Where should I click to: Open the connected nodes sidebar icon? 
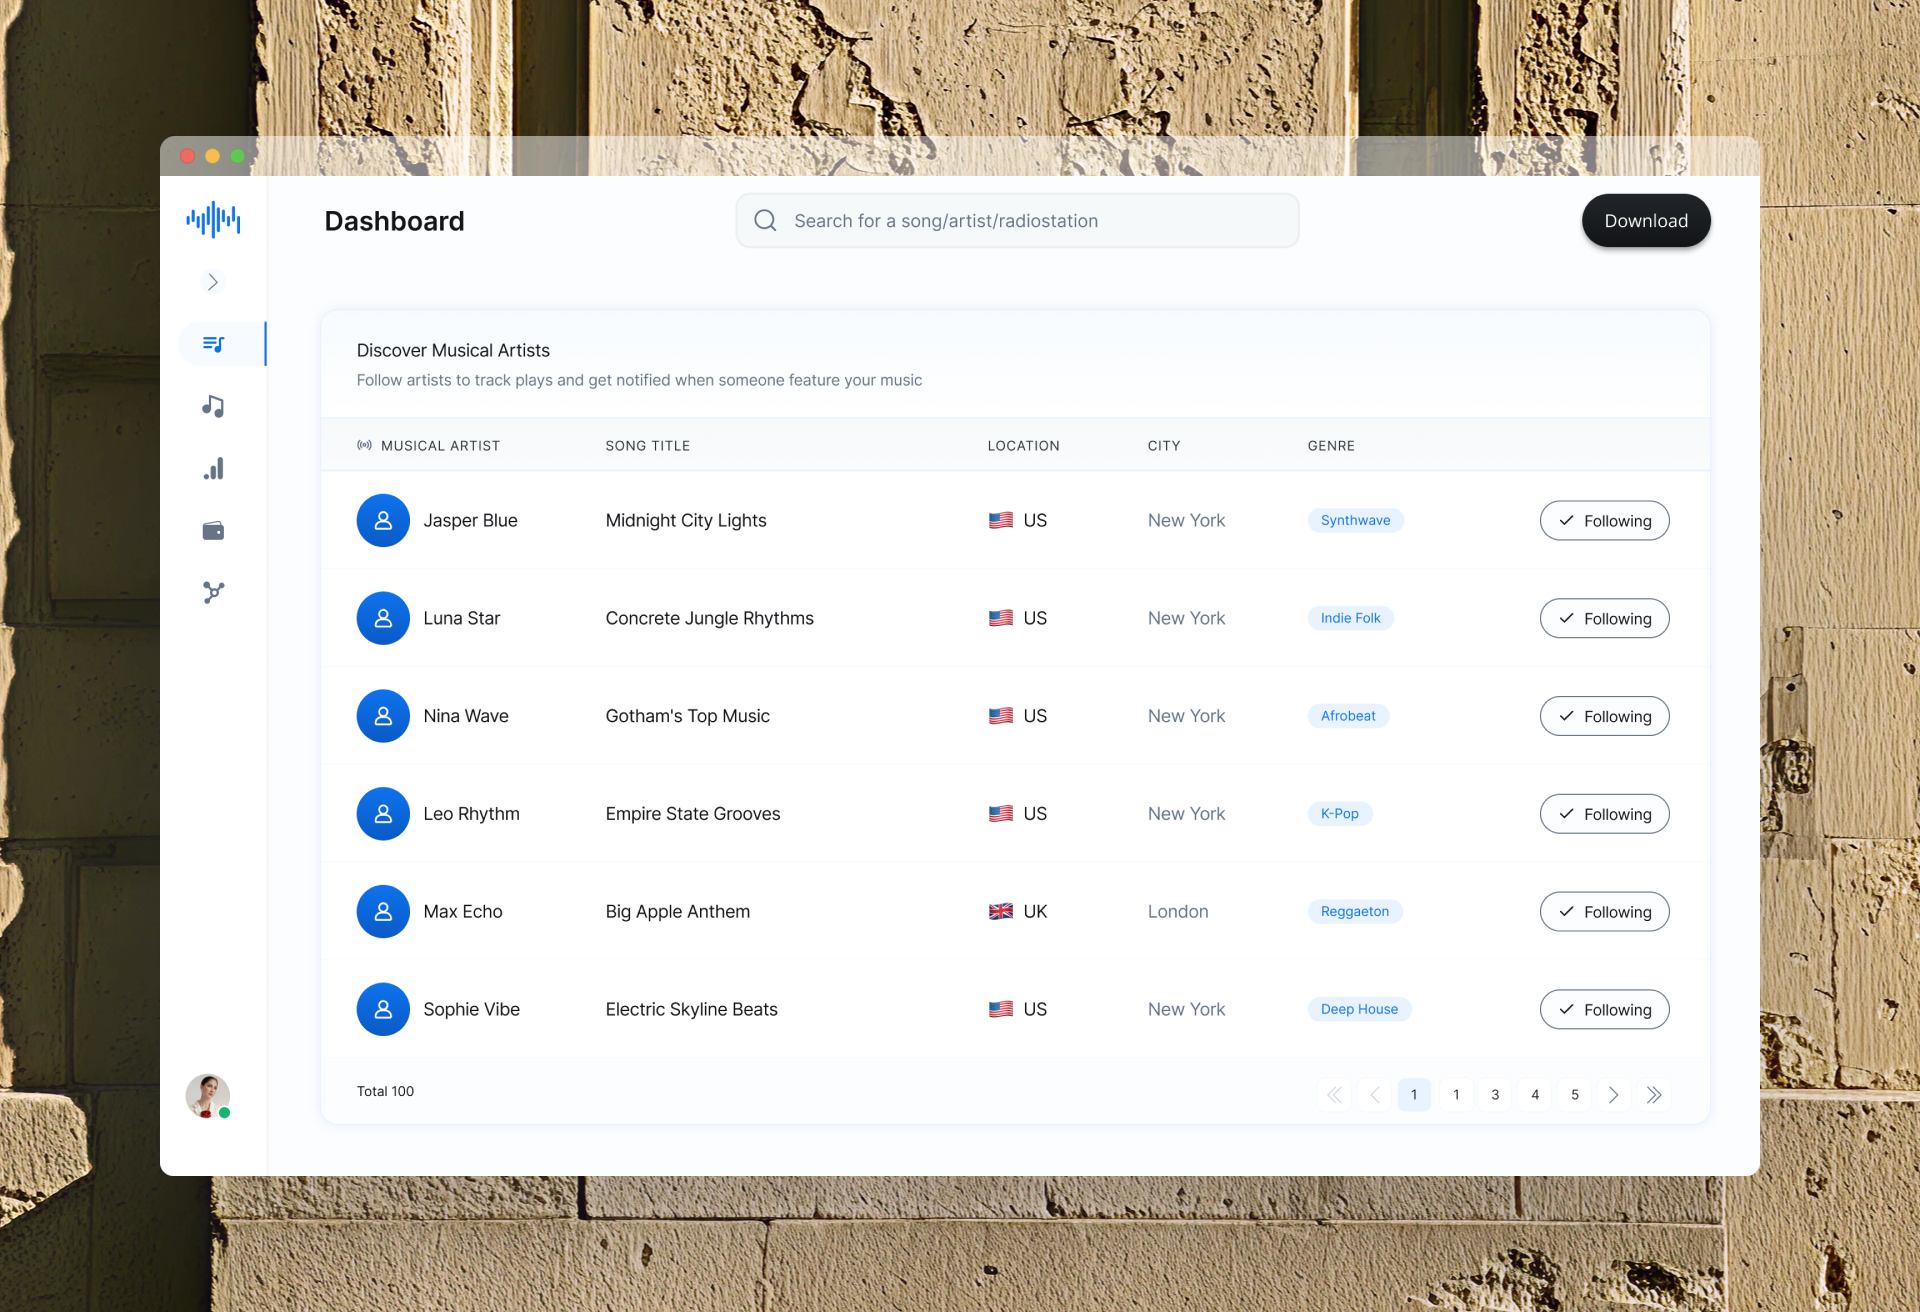coord(213,593)
